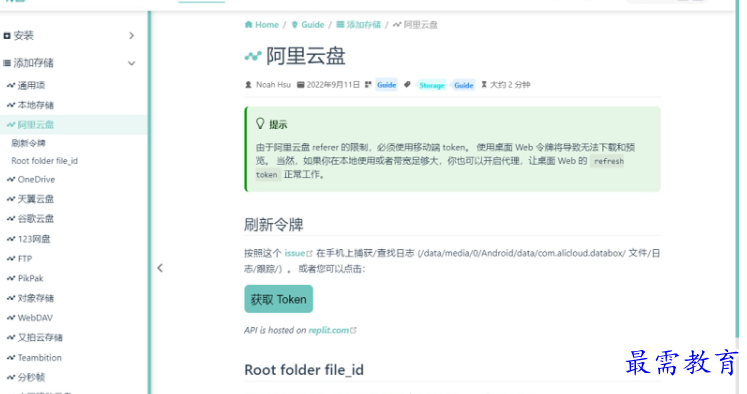Click the icon beside 添加存储 in sidebar
This screenshot has height=394, width=747.
click(7, 63)
